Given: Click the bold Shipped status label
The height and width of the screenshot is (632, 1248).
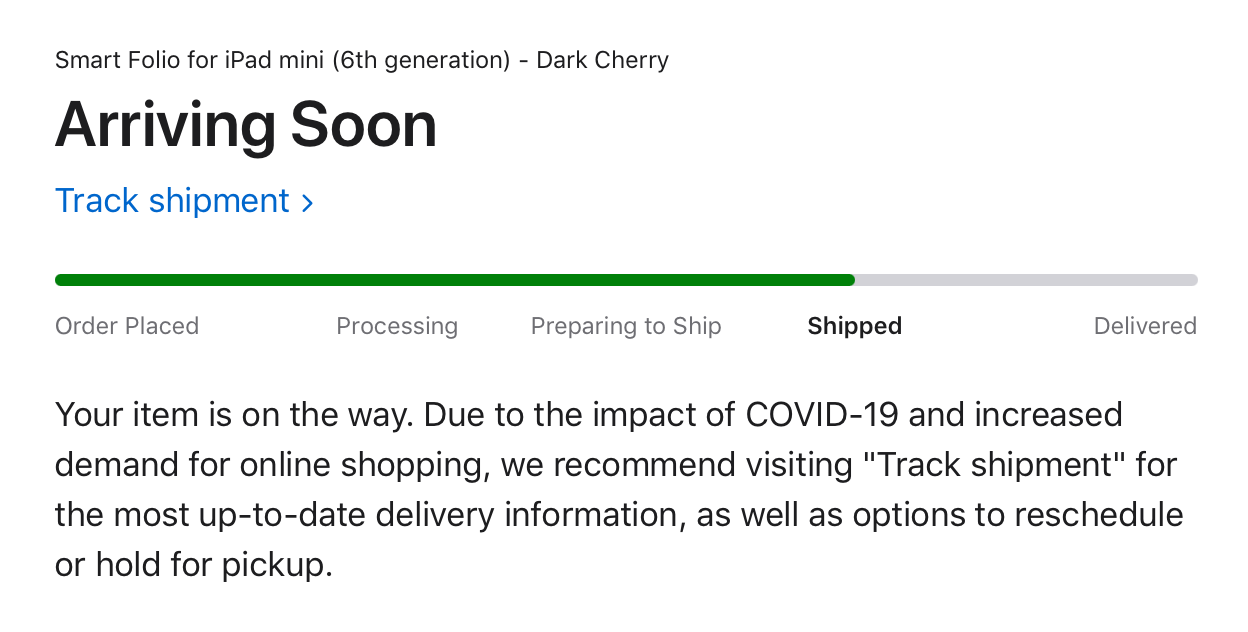Looking at the screenshot, I should tap(855, 326).
